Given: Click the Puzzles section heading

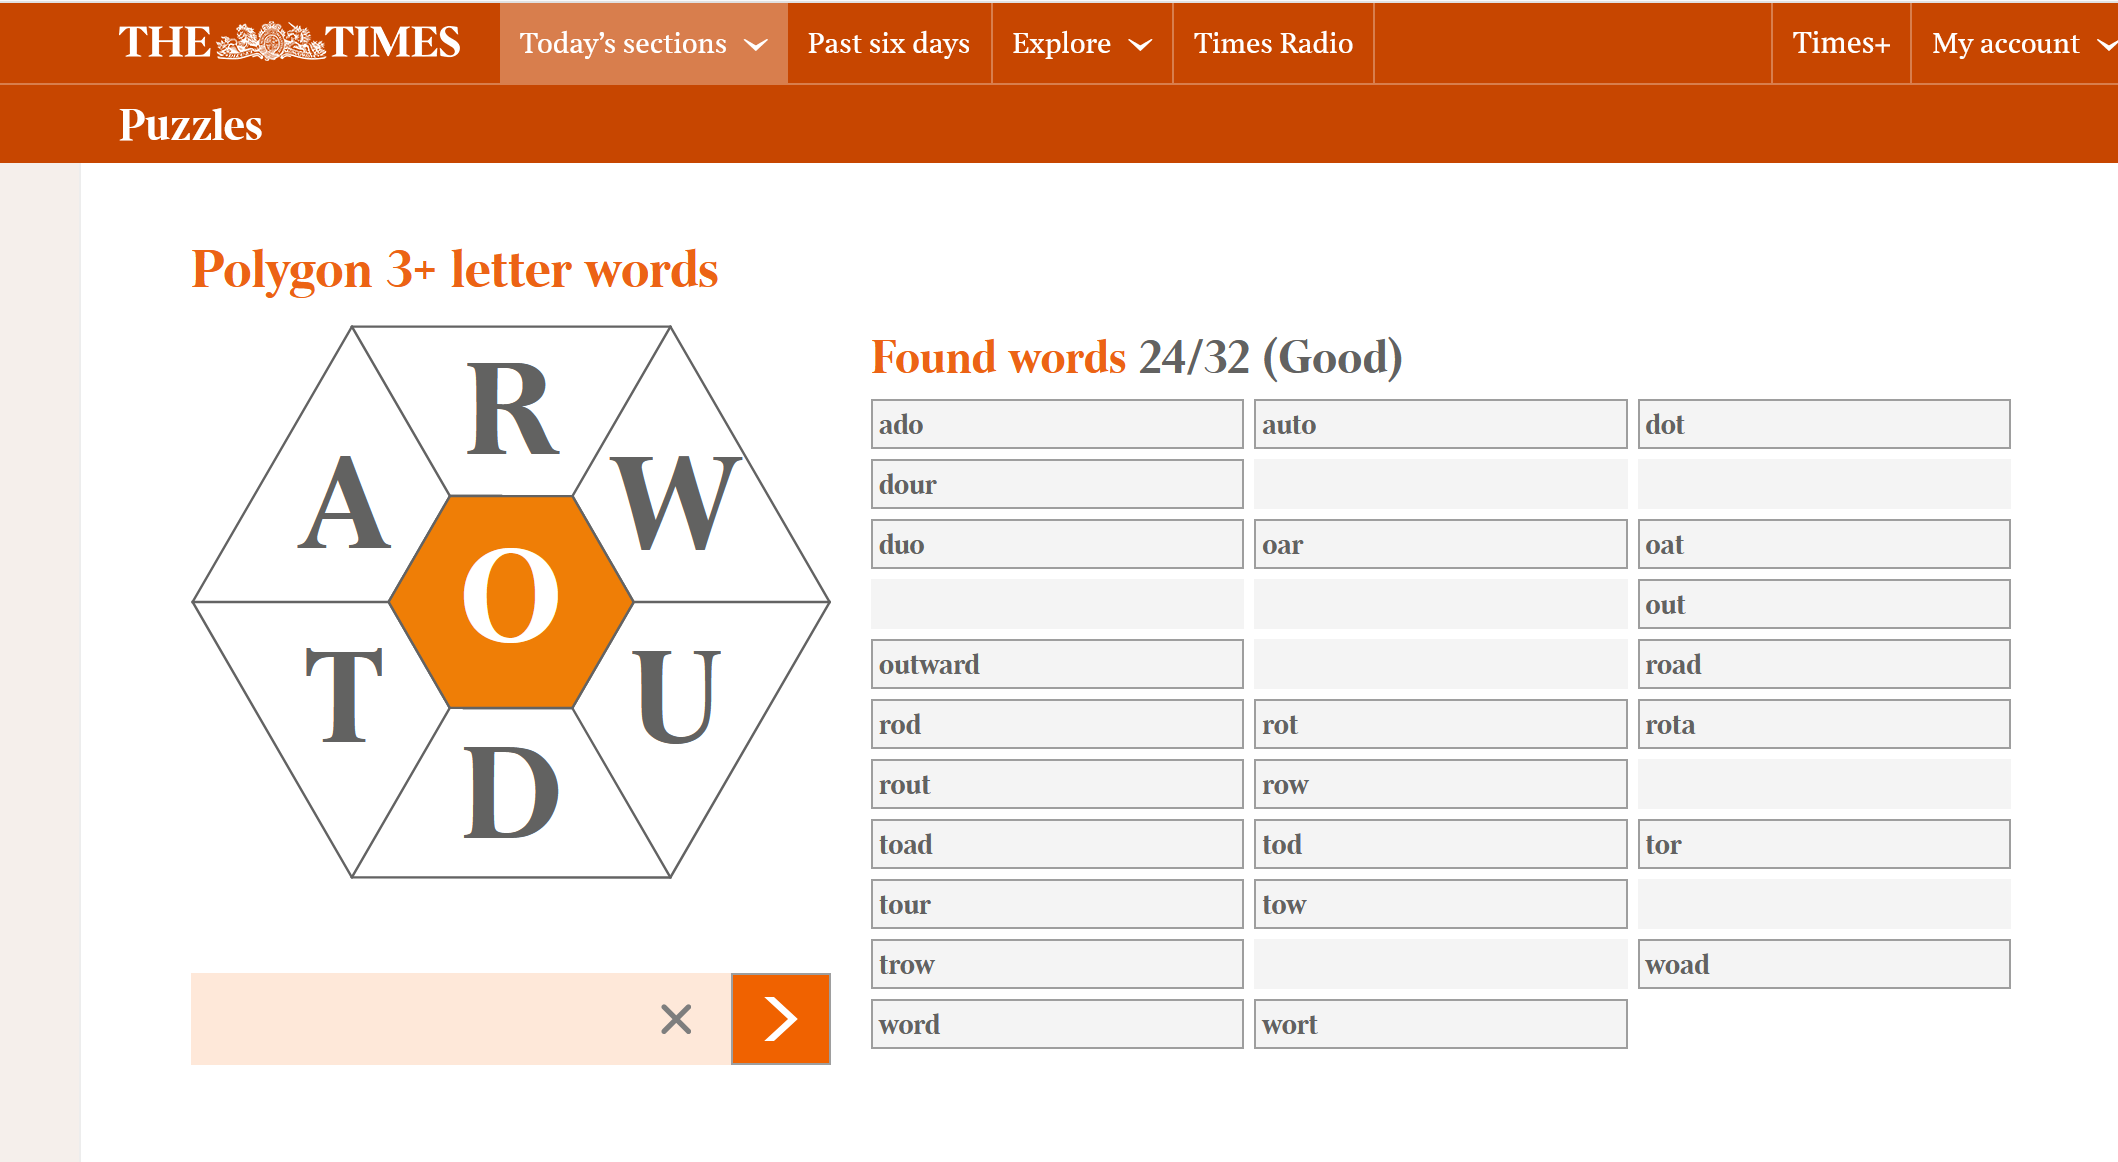Looking at the screenshot, I should (190, 125).
